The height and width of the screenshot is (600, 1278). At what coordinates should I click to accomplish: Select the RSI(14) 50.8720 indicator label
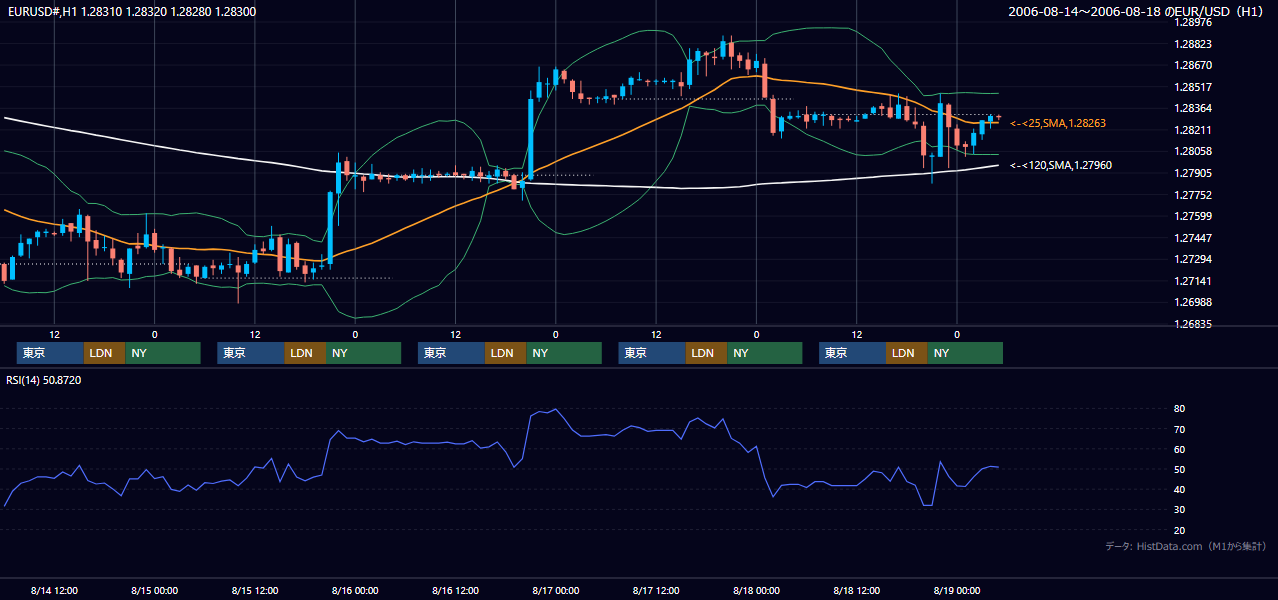[44, 380]
